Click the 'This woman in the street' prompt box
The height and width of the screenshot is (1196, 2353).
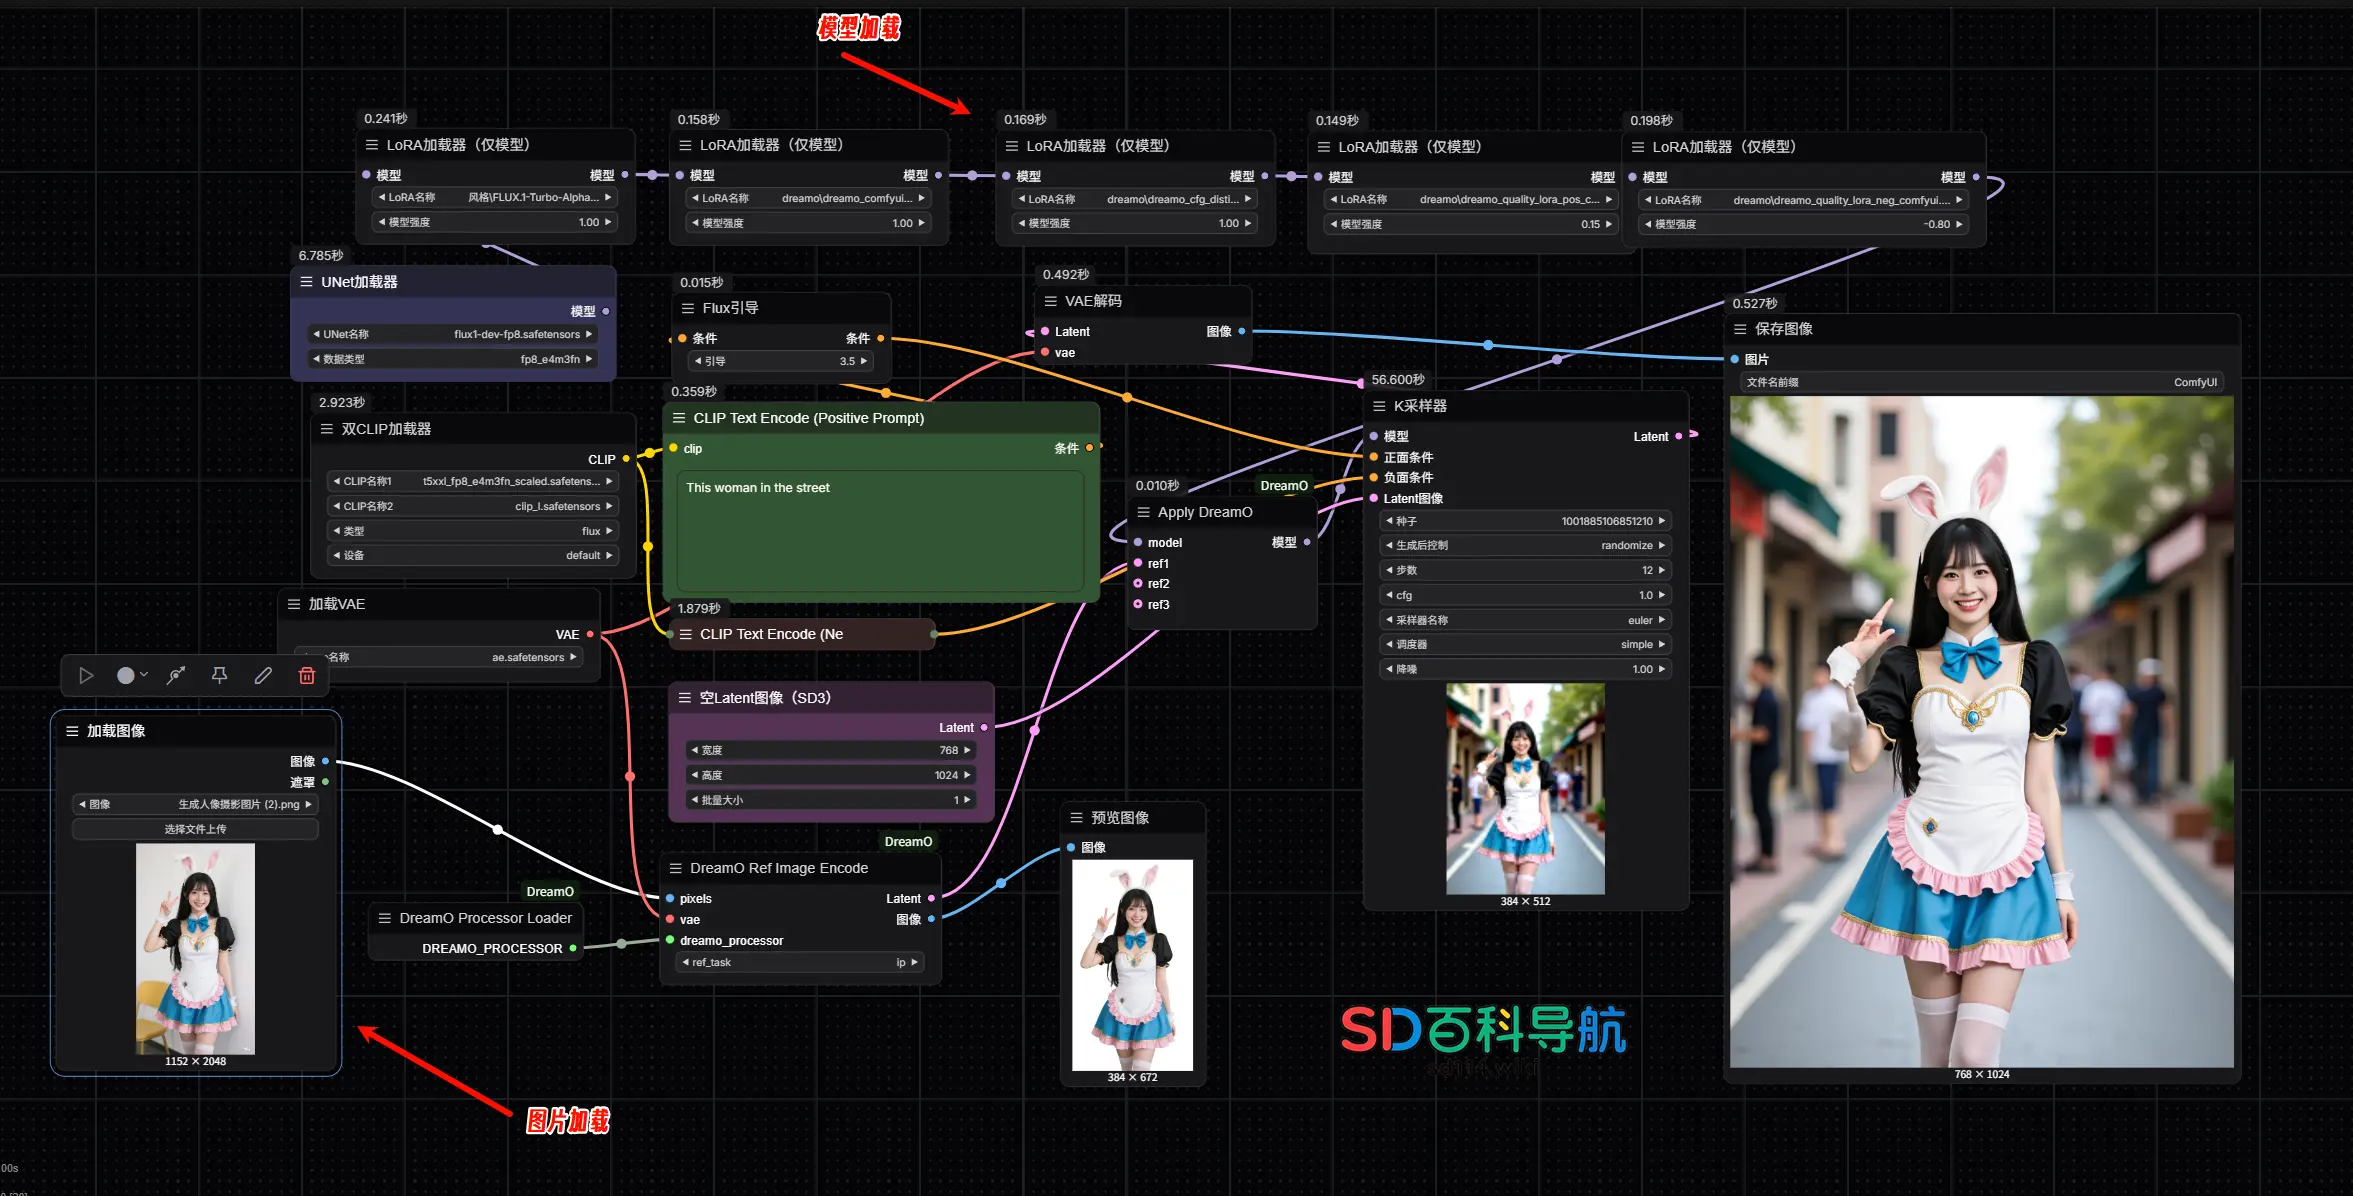[x=881, y=530]
